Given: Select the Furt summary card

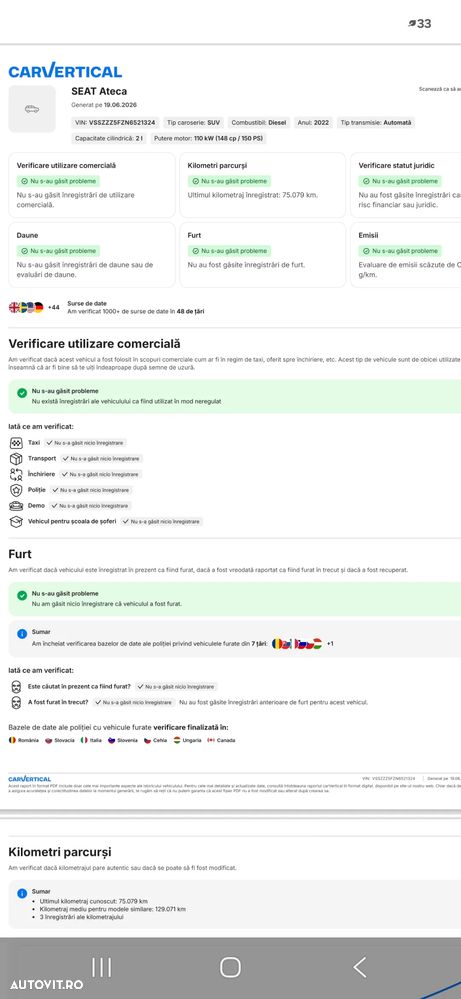Looking at the screenshot, I should [x=262, y=255].
